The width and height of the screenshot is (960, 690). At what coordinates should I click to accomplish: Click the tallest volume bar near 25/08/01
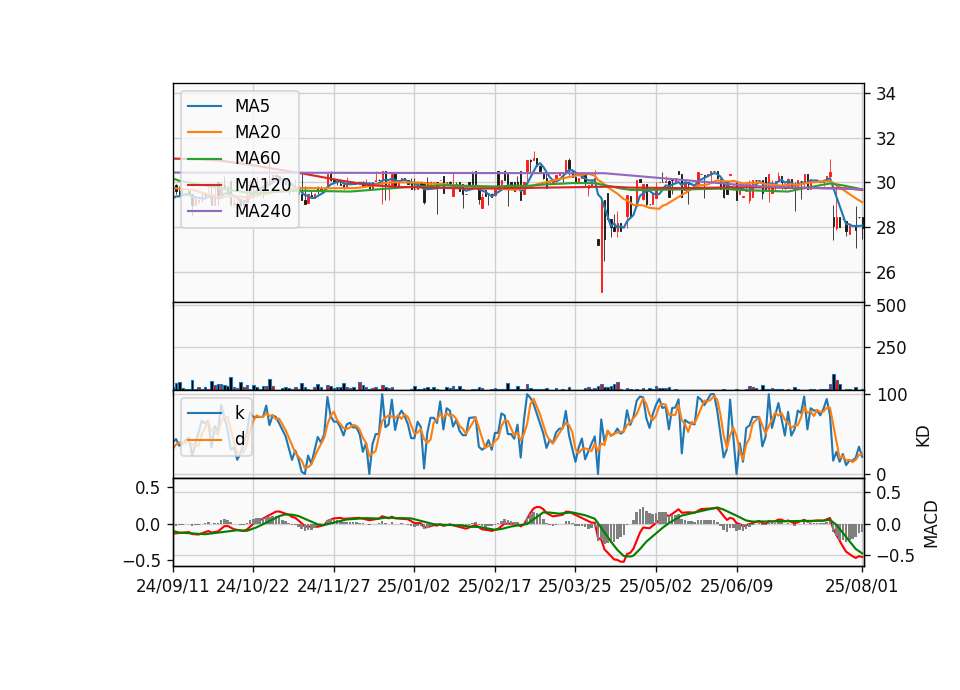tap(834, 382)
